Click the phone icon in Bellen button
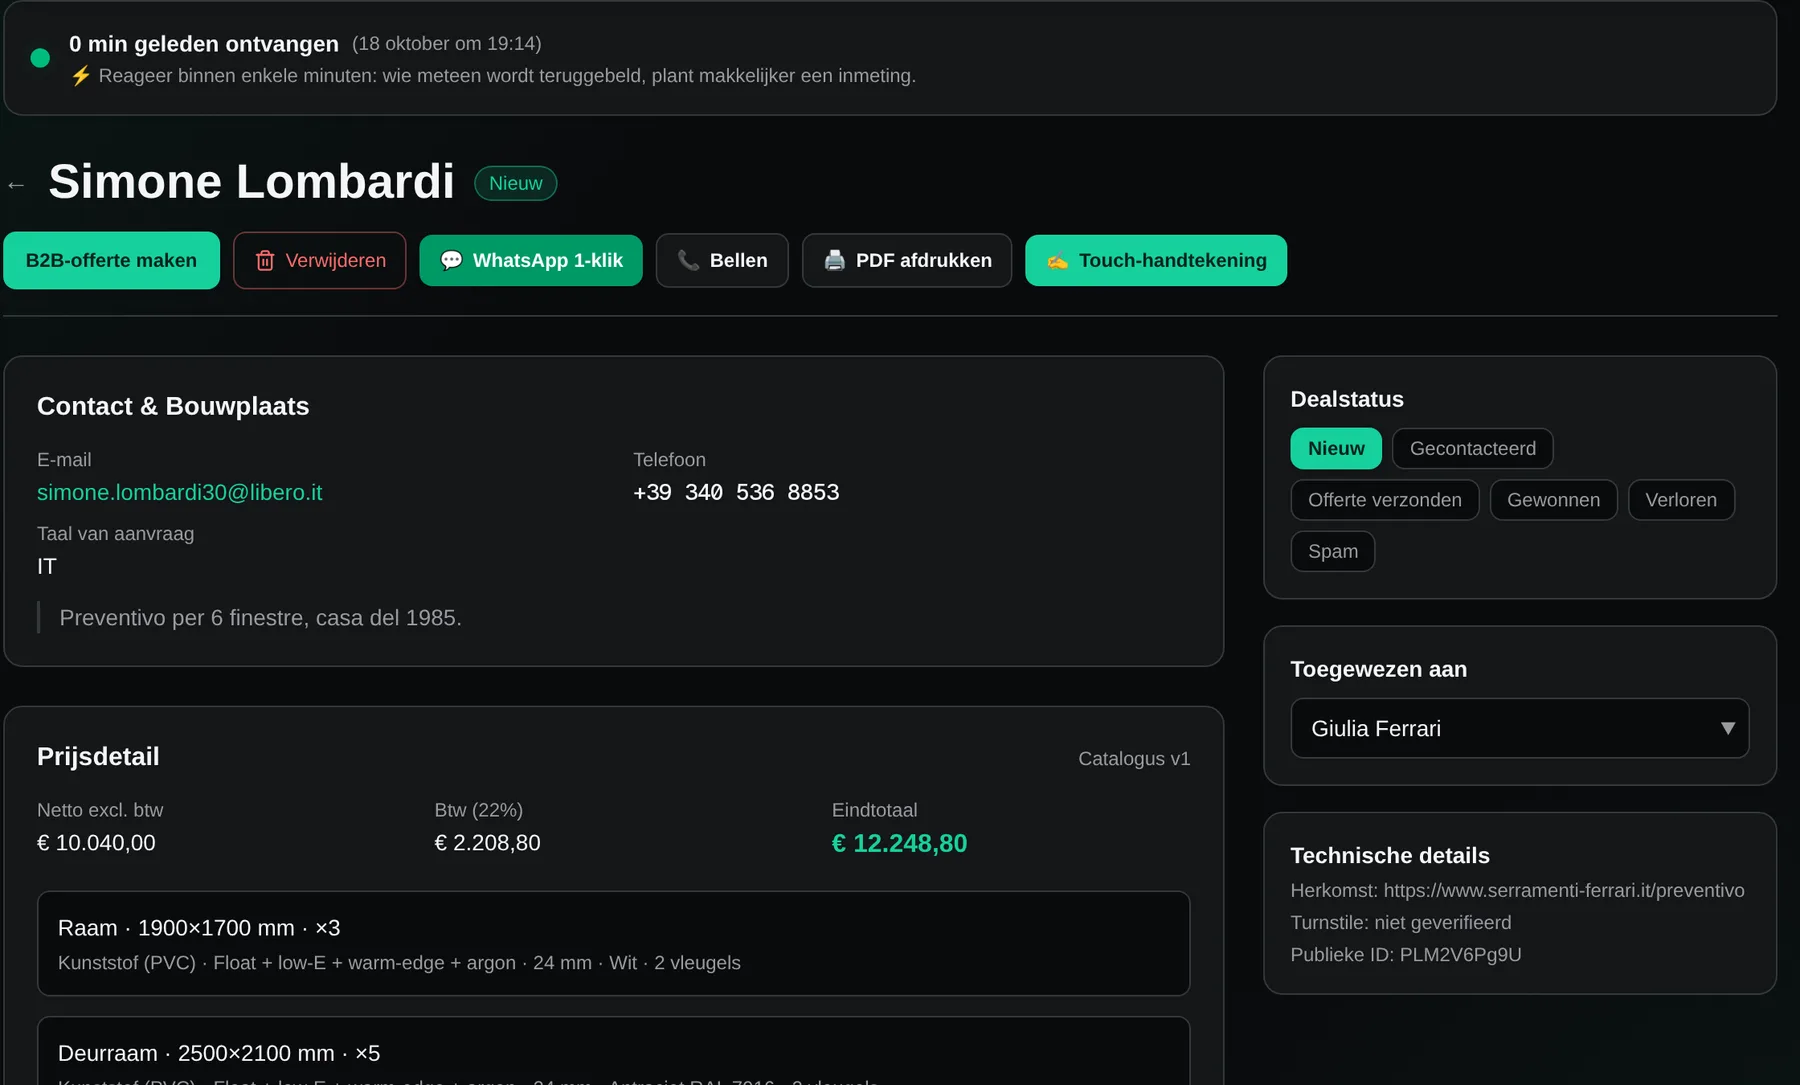The width and height of the screenshot is (1800, 1085). tap(688, 261)
